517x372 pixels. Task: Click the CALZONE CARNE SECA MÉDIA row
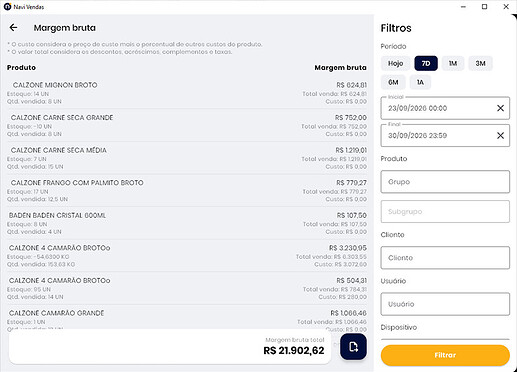187,158
